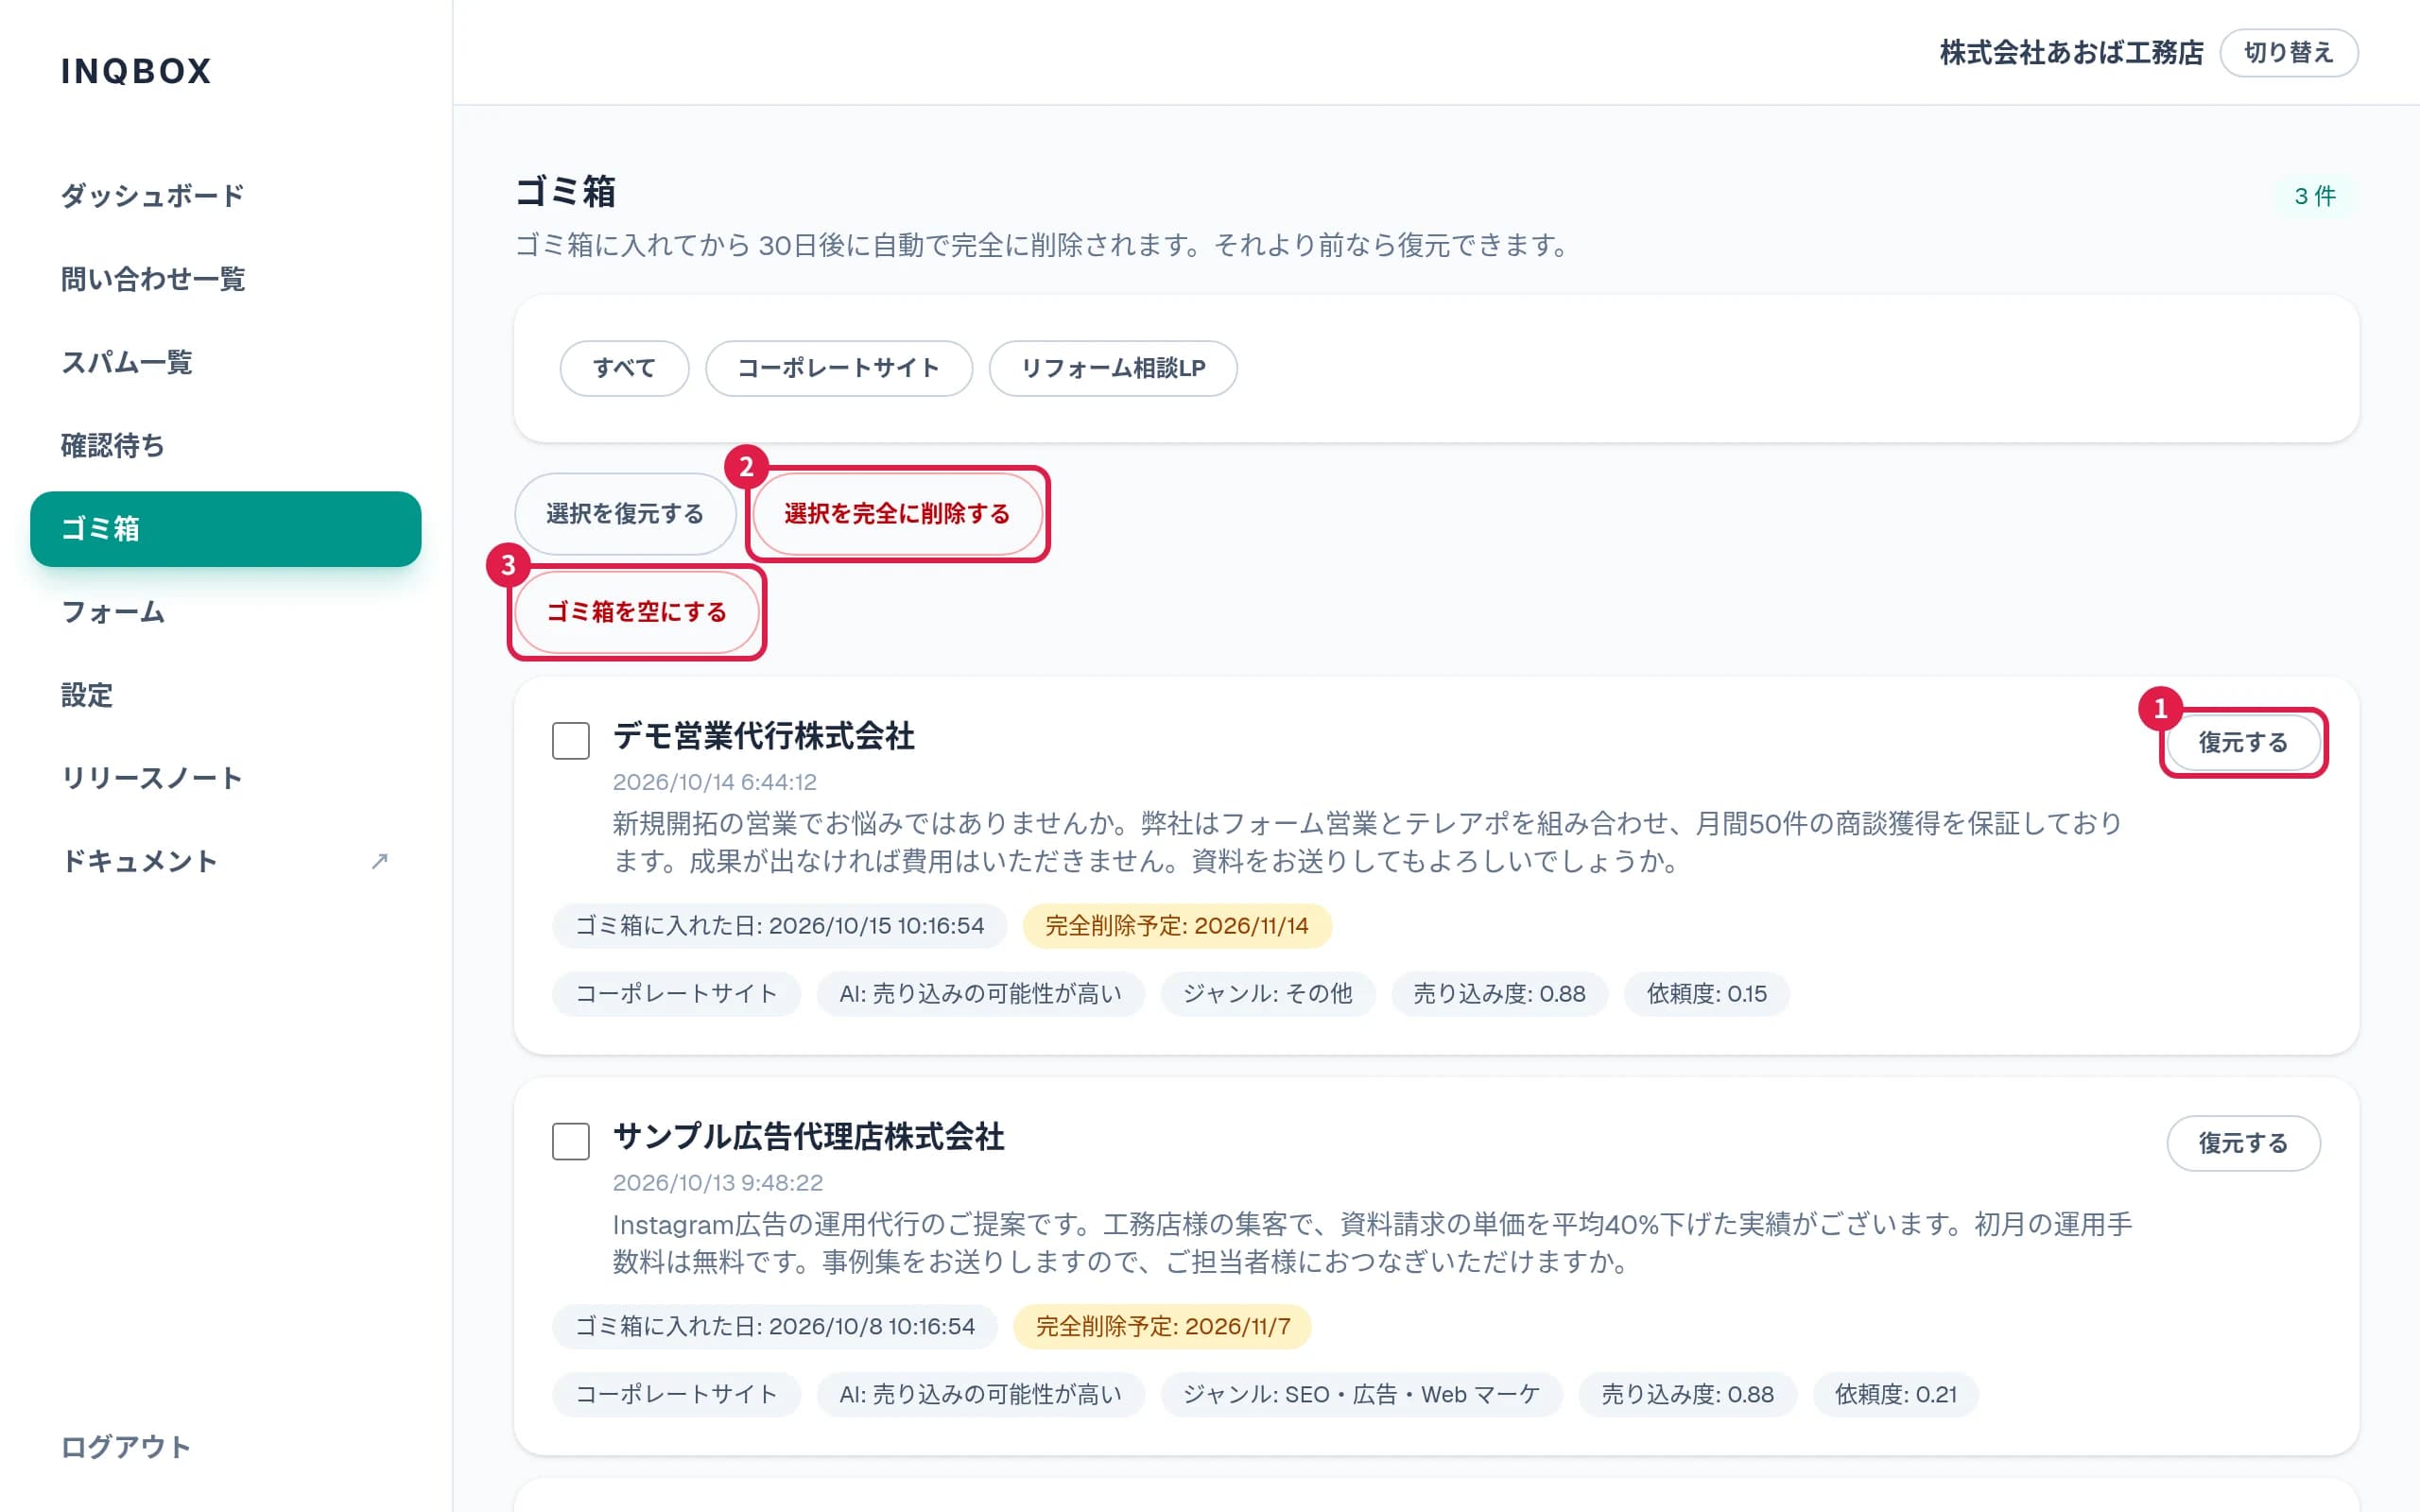Click ジャンル: SEO・広告・Web マーケ tag
The image size is (2420, 1512).
(1361, 1395)
